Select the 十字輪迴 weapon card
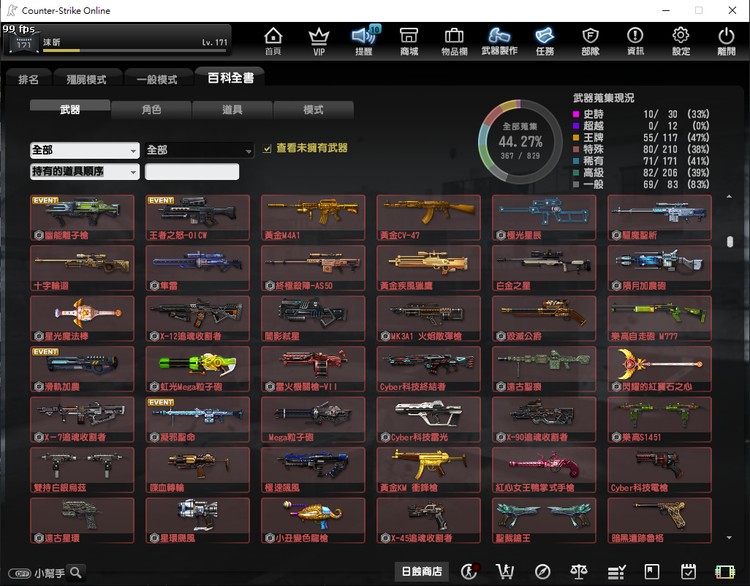 tap(82, 268)
